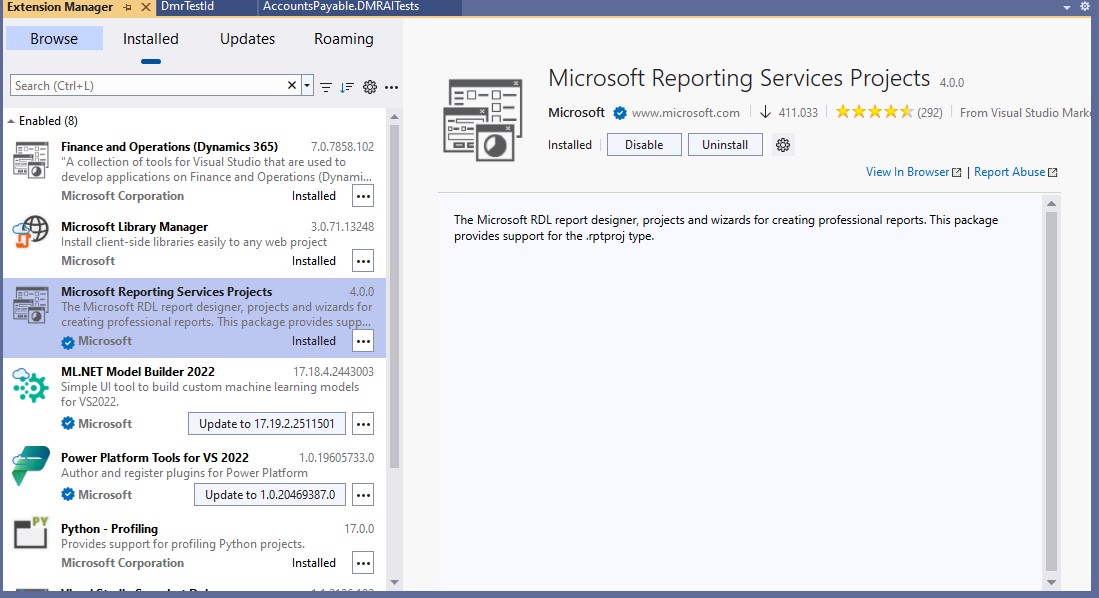Open the filter extensions icon

pos(326,87)
